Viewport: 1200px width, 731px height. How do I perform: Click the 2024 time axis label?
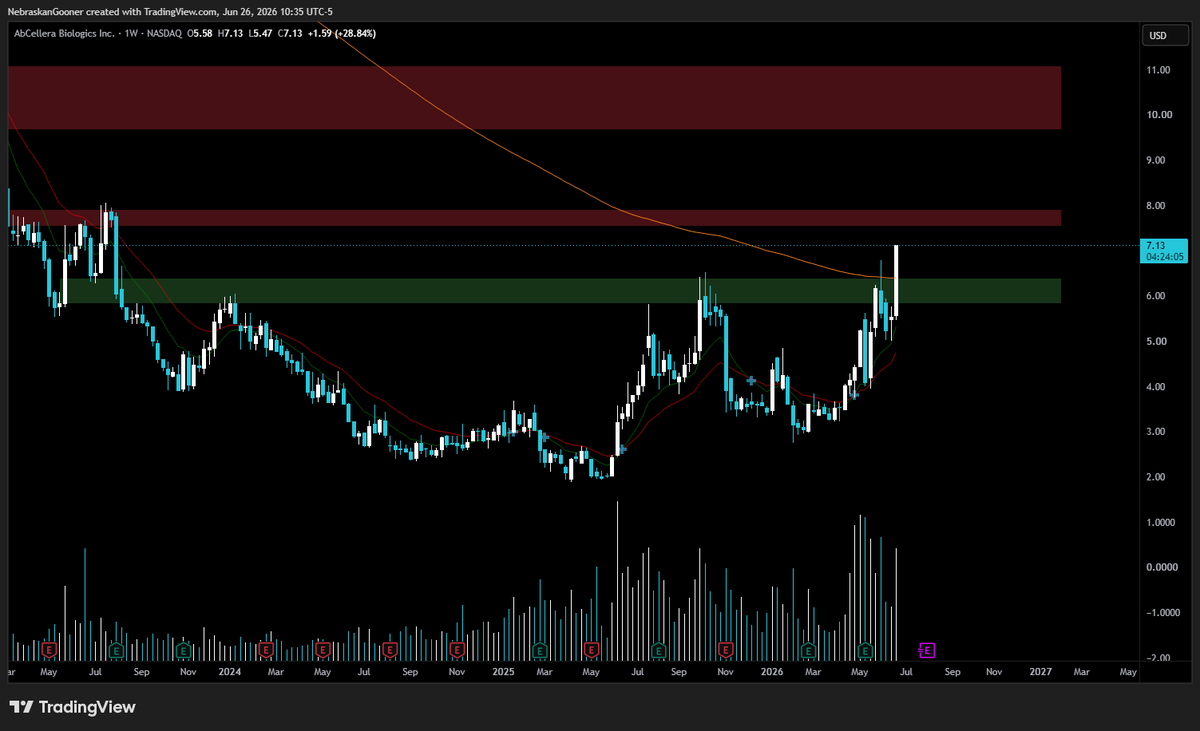click(230, 673)
